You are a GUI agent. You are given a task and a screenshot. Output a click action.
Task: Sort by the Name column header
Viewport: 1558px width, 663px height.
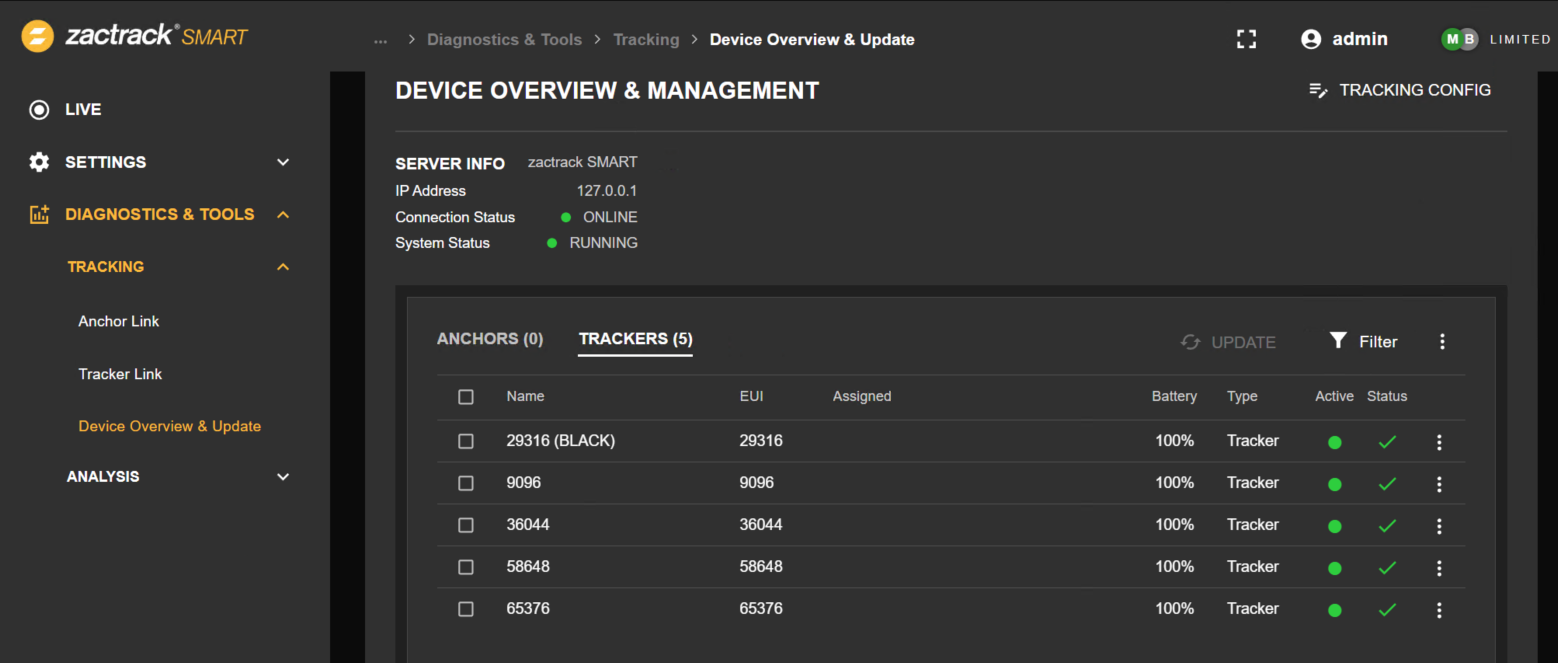pos(525,397)
